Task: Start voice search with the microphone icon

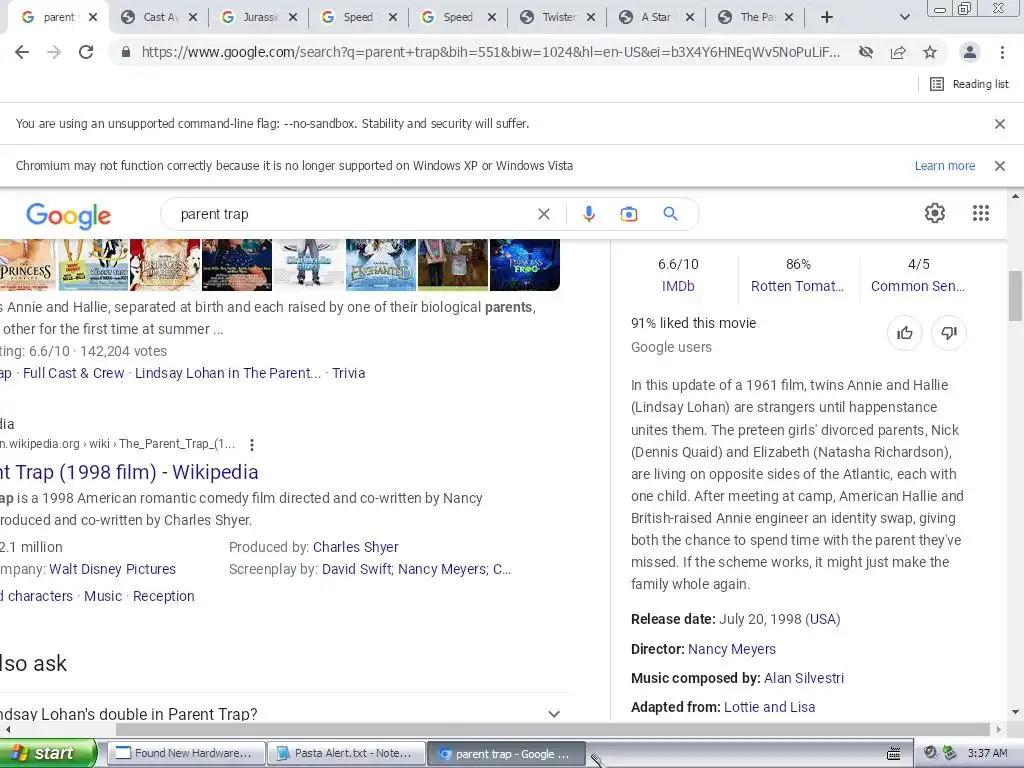Action: (x=588, y=214)
